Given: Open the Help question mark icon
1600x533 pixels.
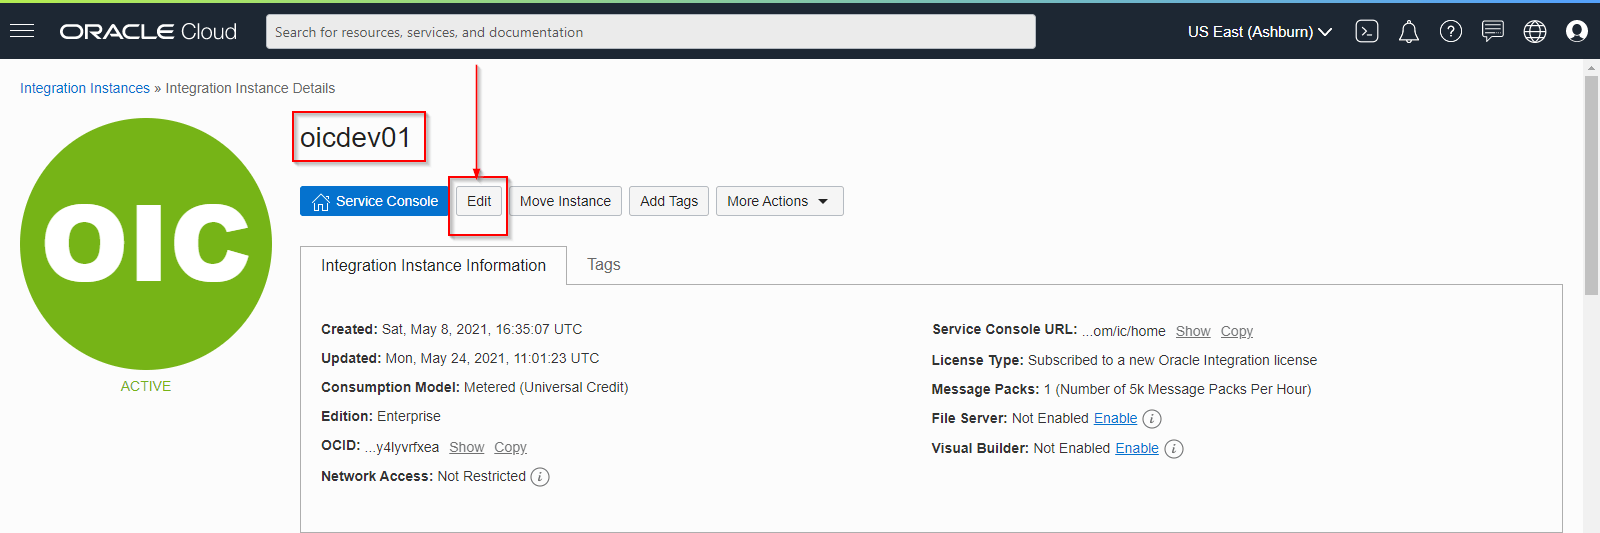Looking at the screenshot, I should (x=1451, y=32).
